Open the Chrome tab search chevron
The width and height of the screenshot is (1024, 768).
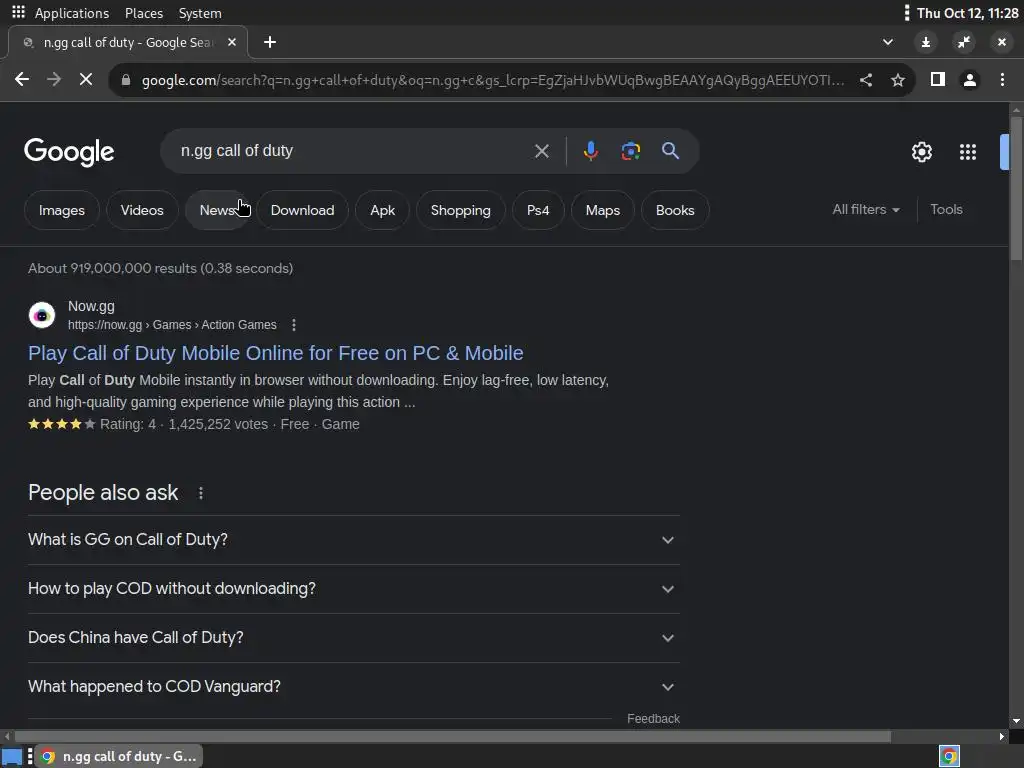[x=888, y=42]
